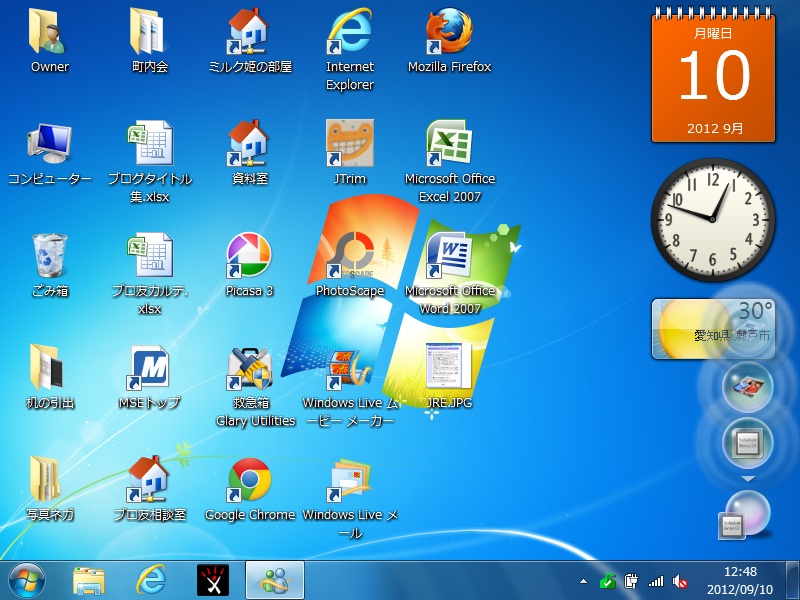Open Microsoft Office Excel 2007 shortcut
The height and width of the screenshot is (600, 800).
pyautogui.click(x=449, y=162)
